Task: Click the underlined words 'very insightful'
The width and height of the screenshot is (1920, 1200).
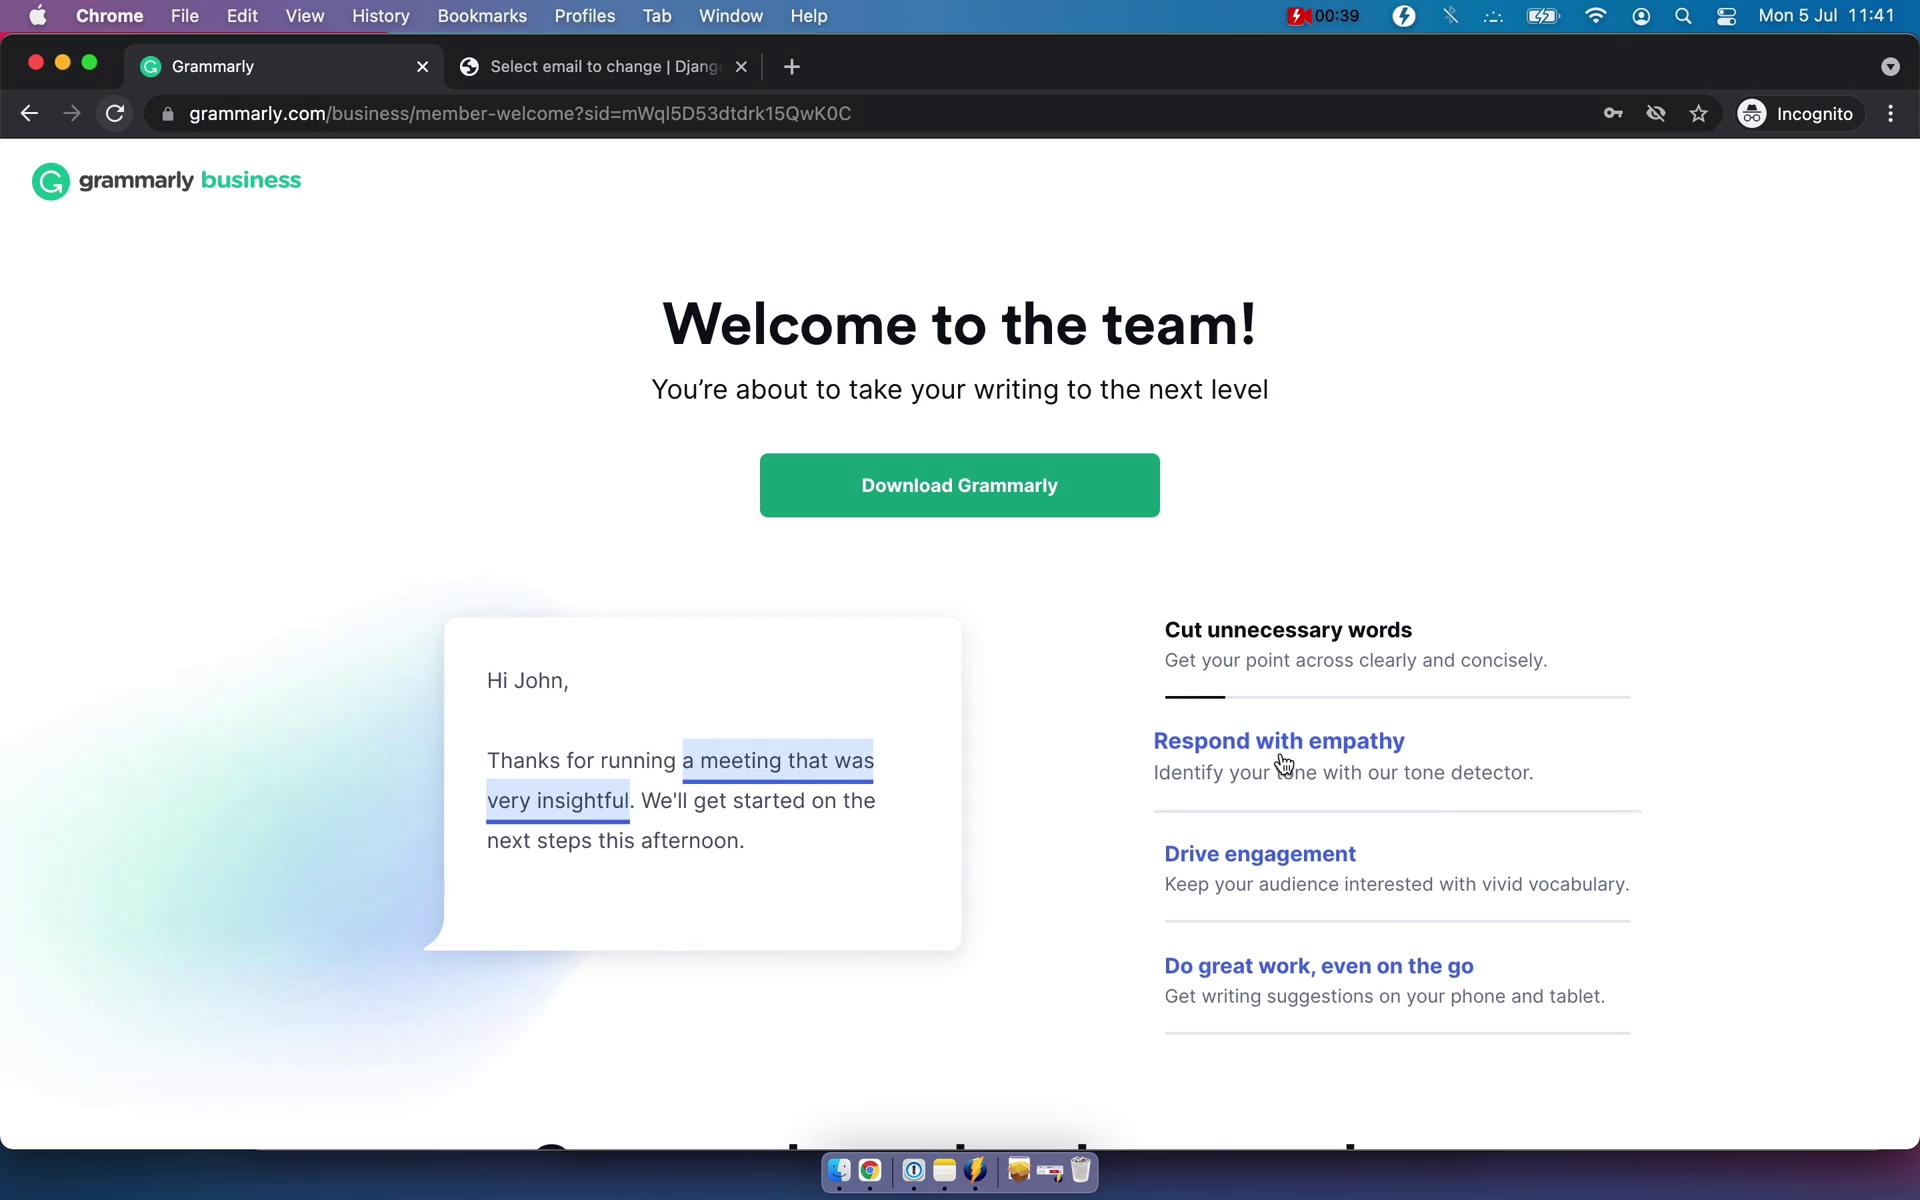Action: (558, 801)
